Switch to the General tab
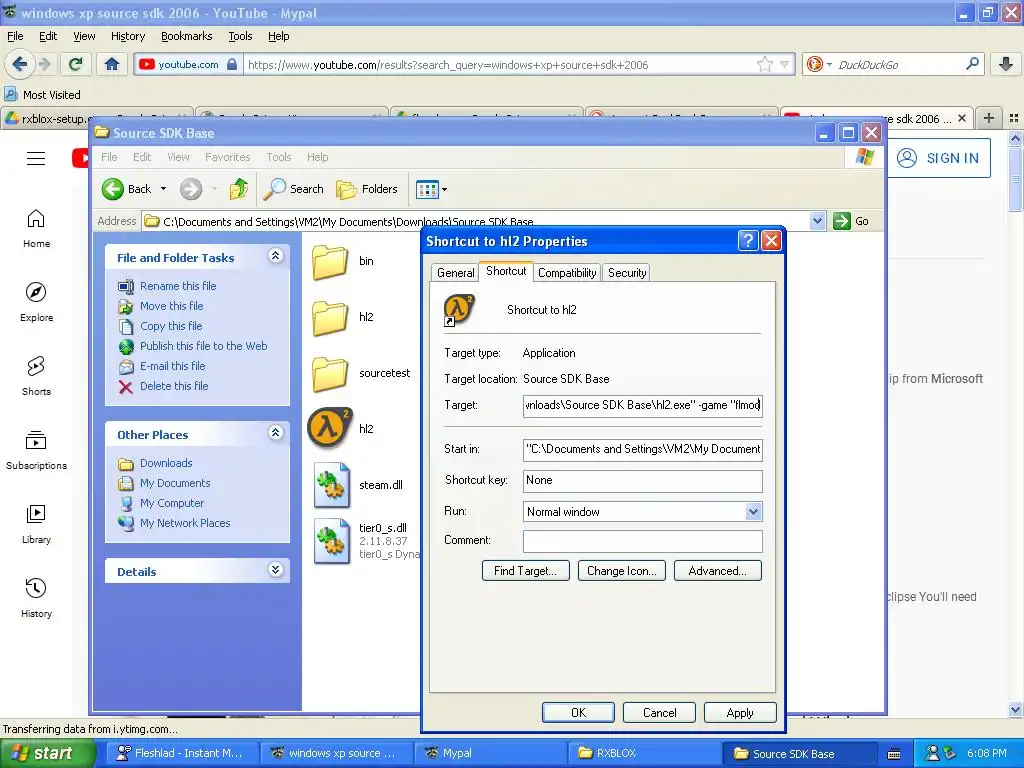Viewport: 1024px width, 768px height. [455, 272]
